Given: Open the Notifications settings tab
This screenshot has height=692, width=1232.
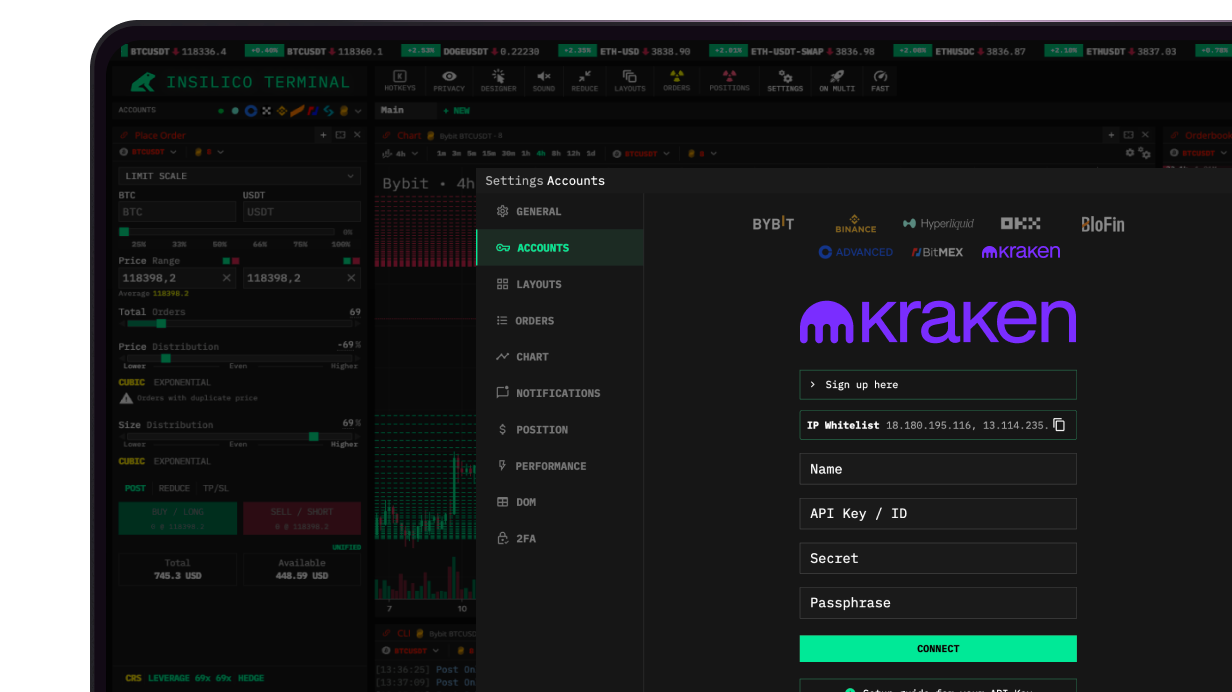Looking at the screenshot, I should click(557, 393).
